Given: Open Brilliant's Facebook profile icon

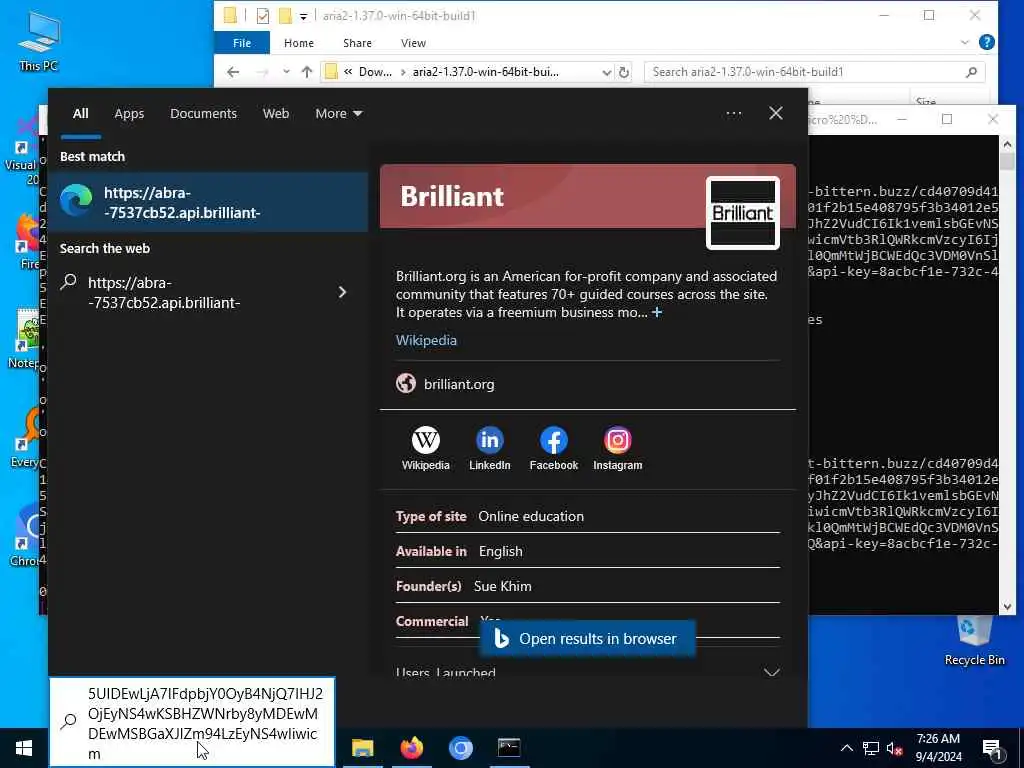Looking at the screenshot, I should [x=553, y=449].
